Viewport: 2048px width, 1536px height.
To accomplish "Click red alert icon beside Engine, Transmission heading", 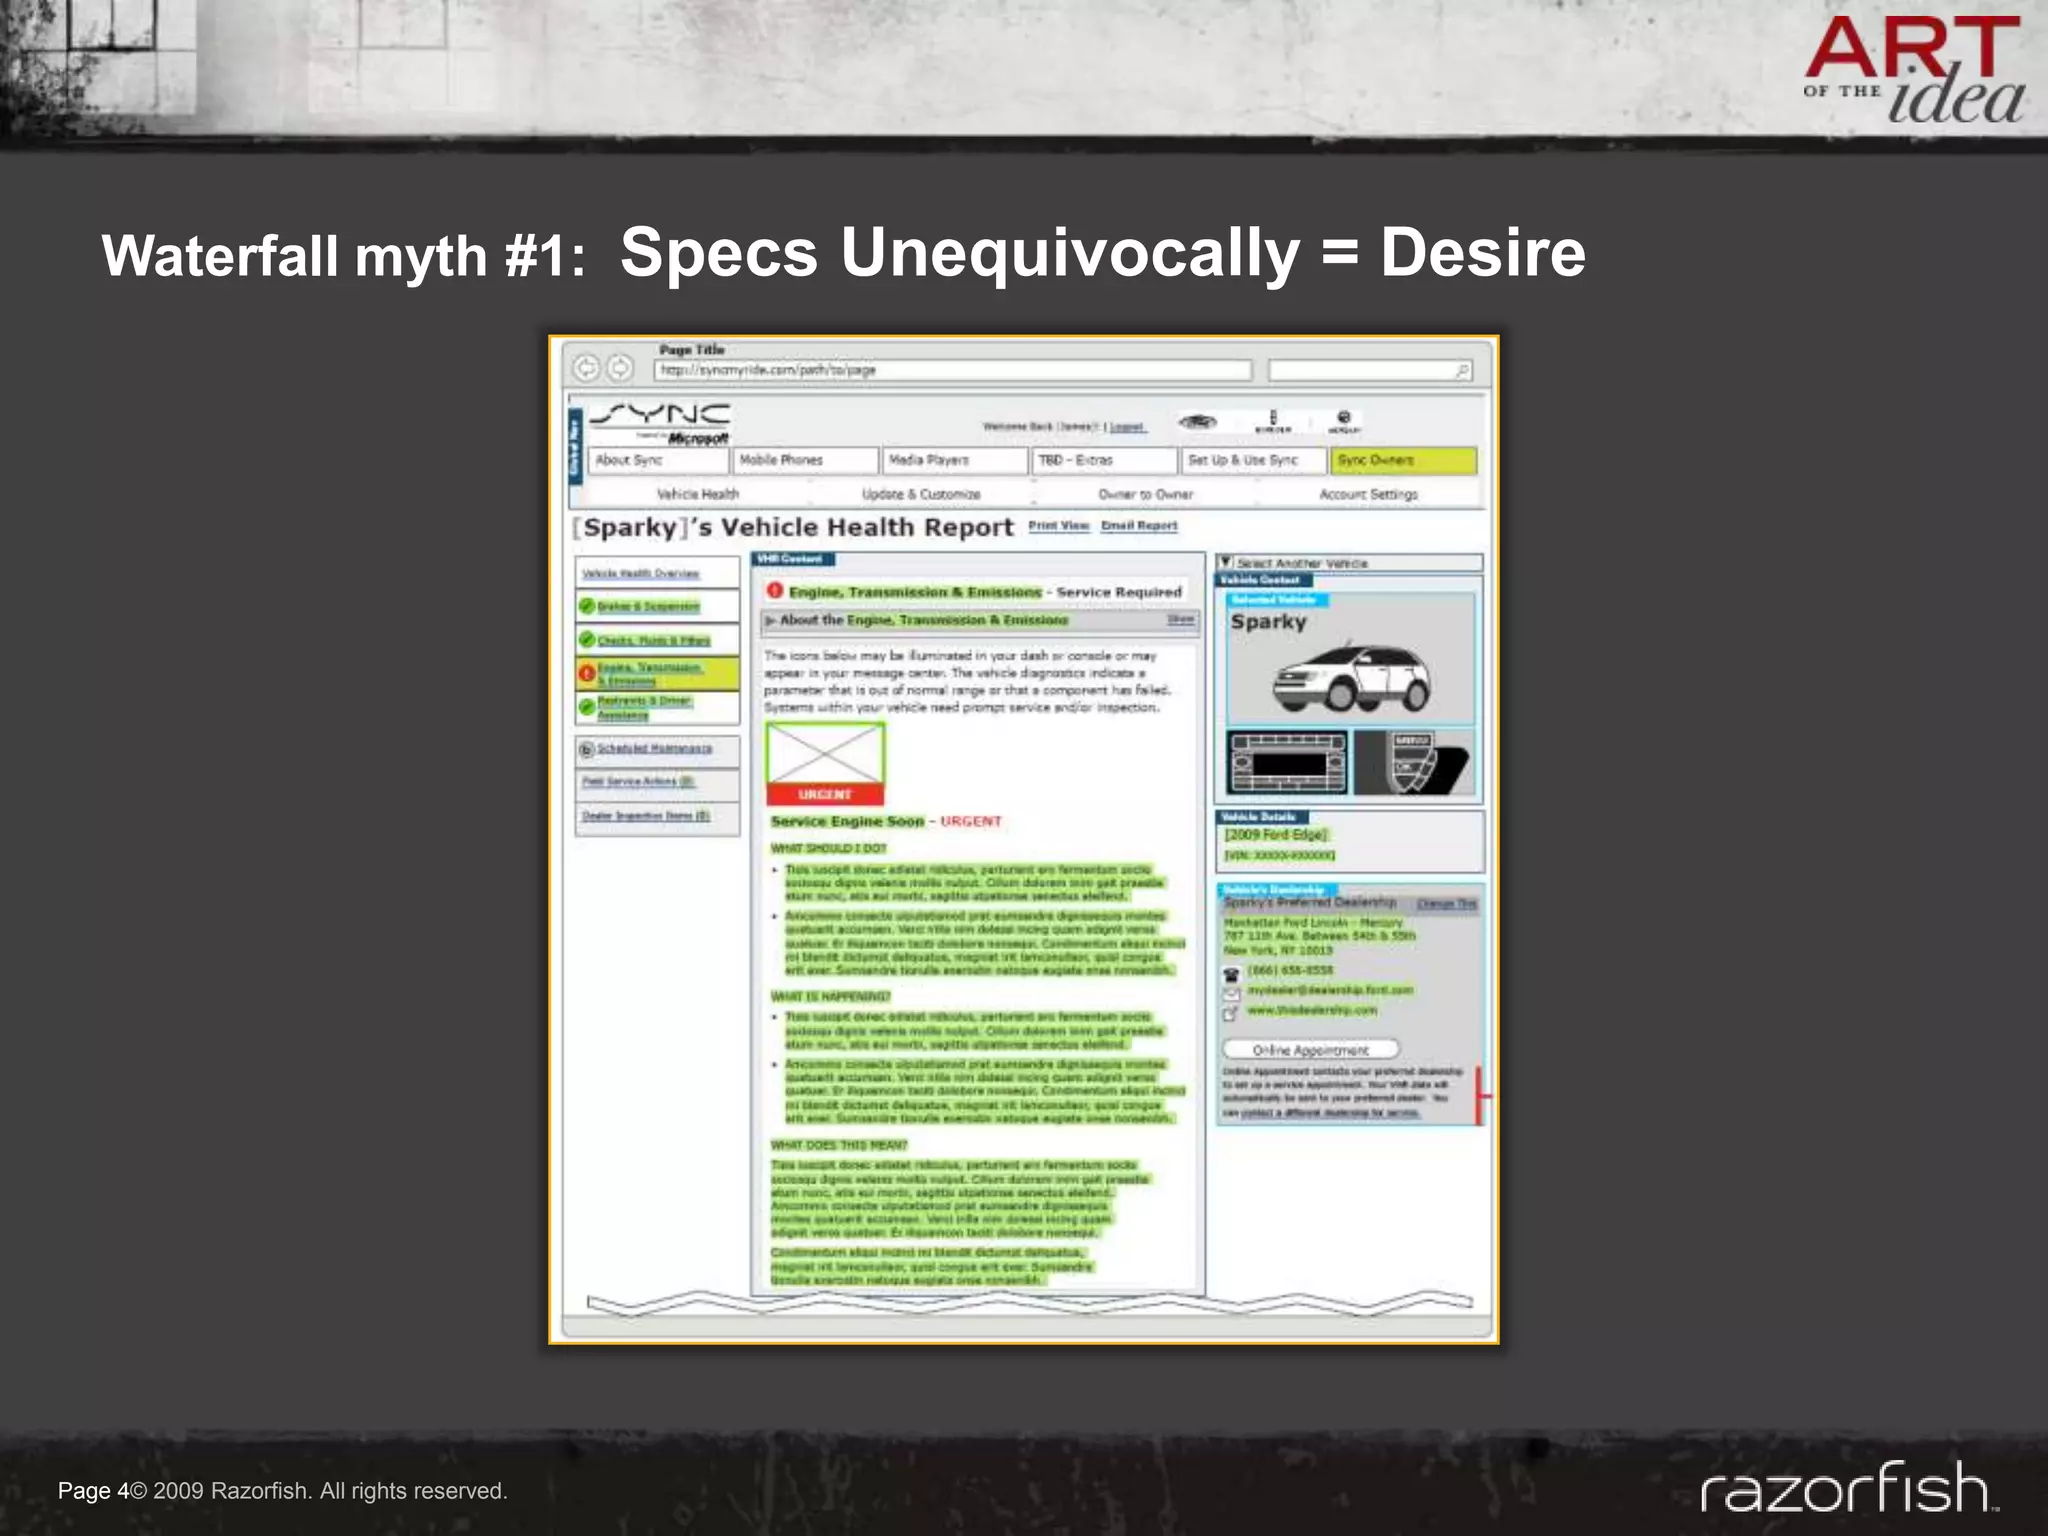I will (x=775, y=591).
